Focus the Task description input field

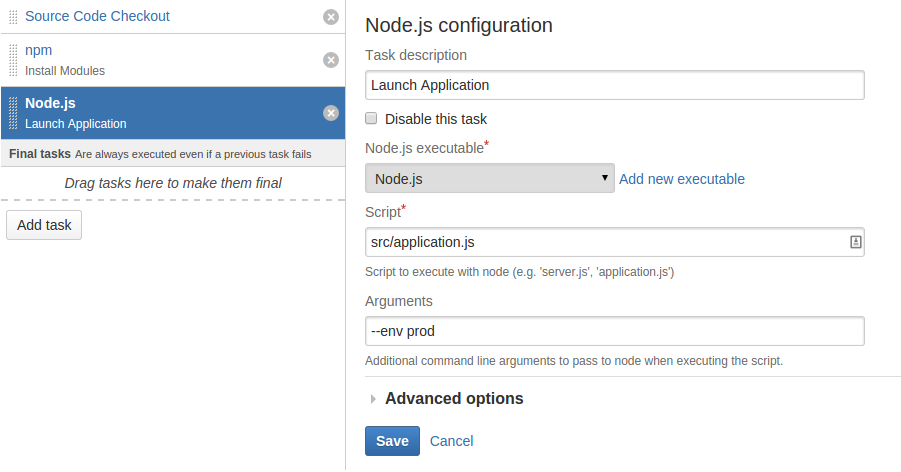(x=614, y=85)
